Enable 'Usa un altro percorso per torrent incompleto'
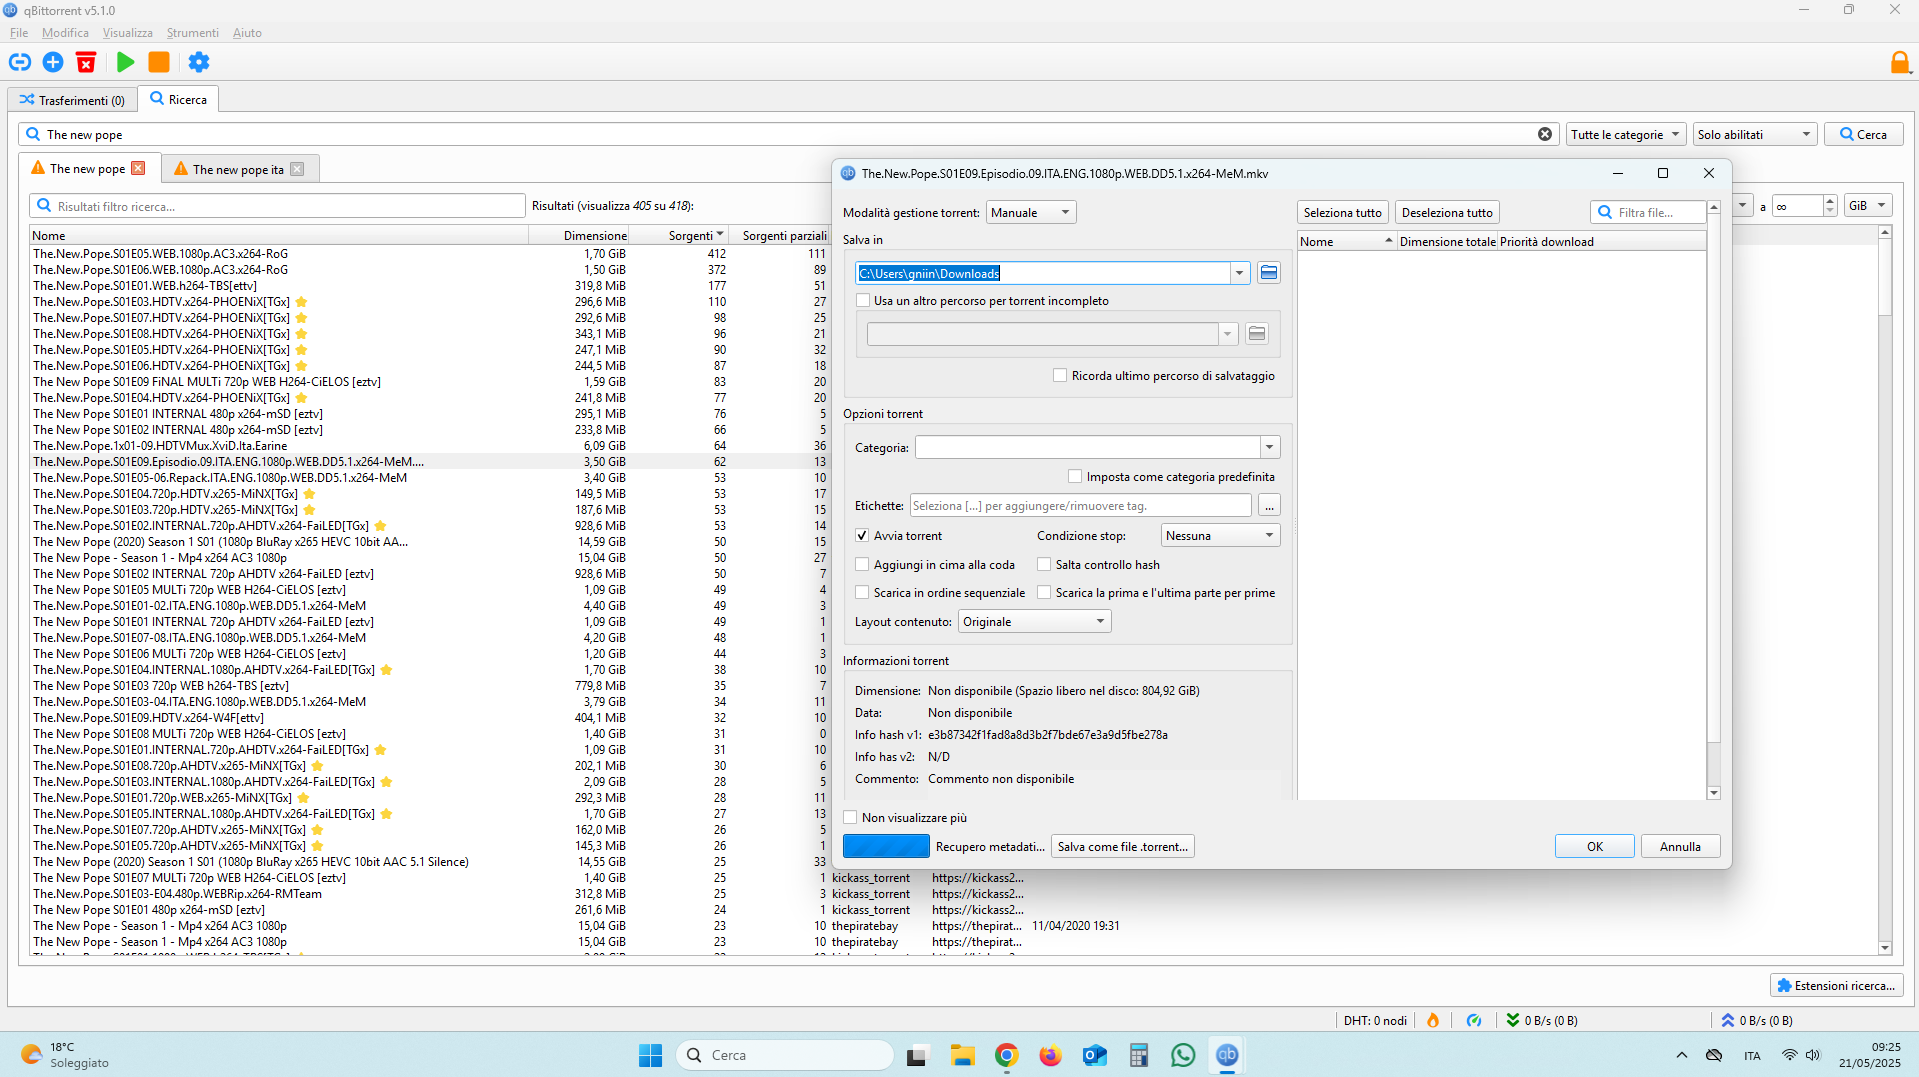 (x=863, y=300)
